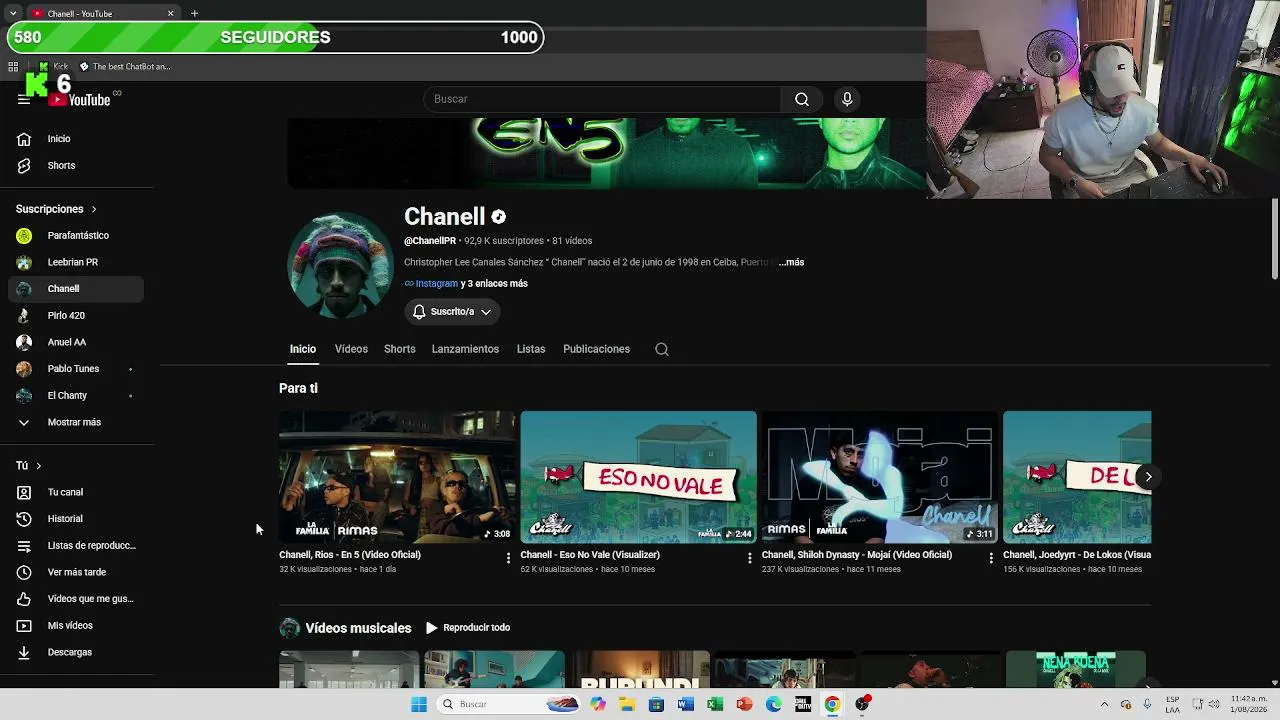Open a new browser tab
The image size is (1280, 720).
(x=194, y=13)
